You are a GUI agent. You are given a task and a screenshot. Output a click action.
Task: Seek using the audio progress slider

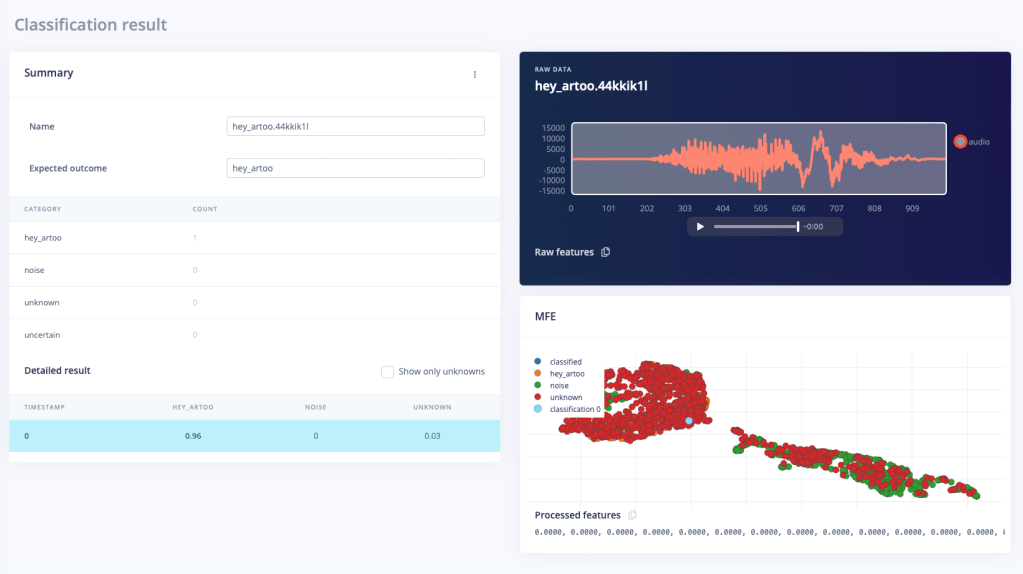[755, 227]
